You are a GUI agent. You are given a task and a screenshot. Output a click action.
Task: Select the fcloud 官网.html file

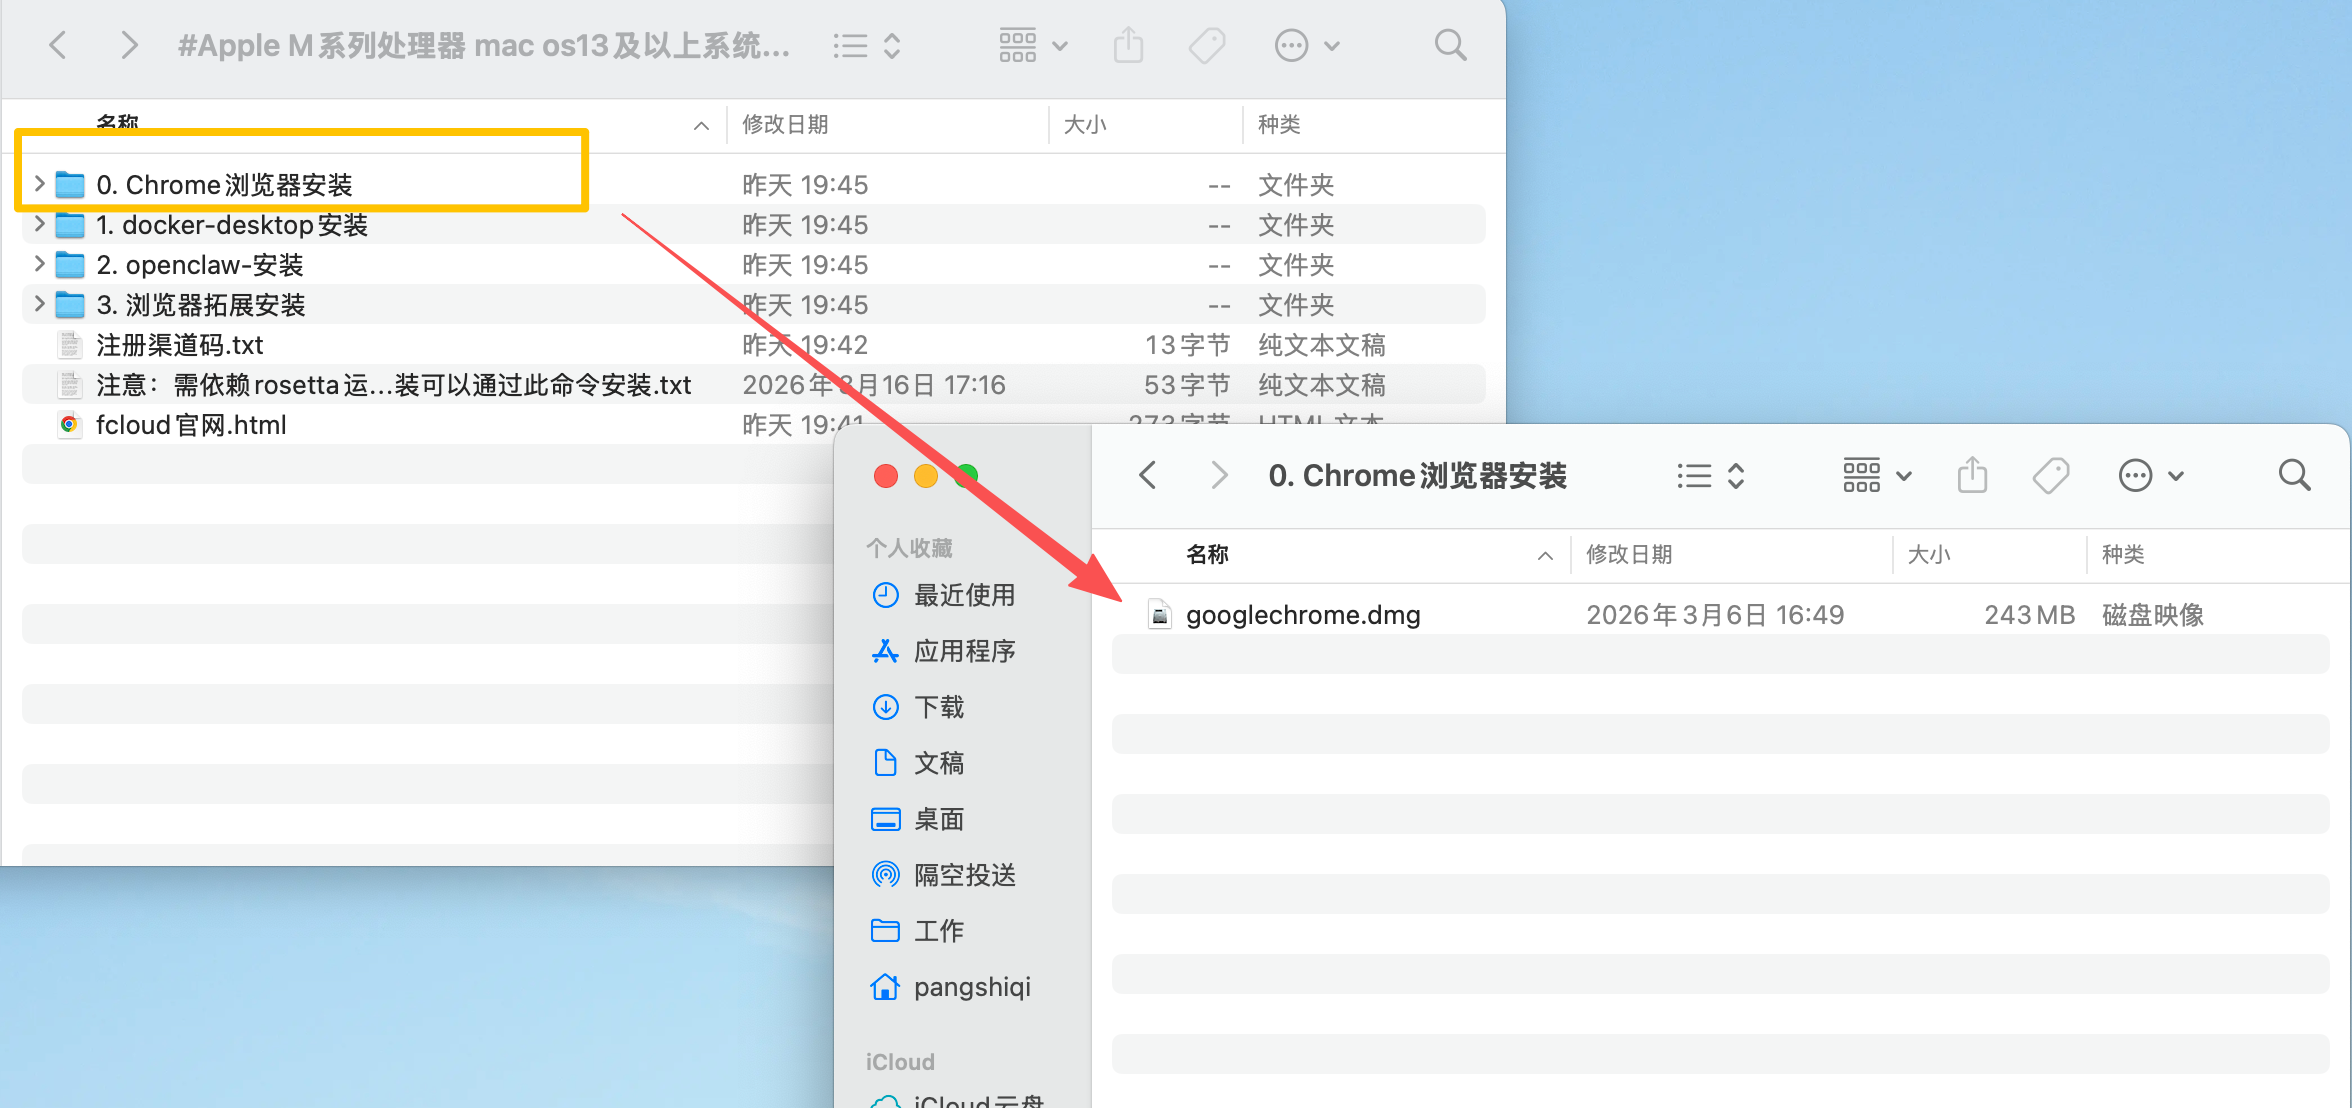pyautogui.click(x=190, y=425)
